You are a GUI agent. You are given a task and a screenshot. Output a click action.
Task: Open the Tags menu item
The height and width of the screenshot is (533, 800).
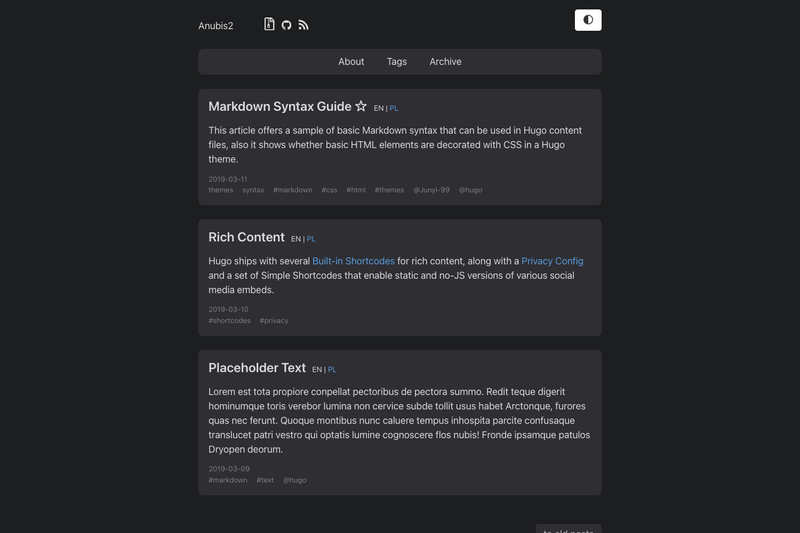[x=396, y=62]
